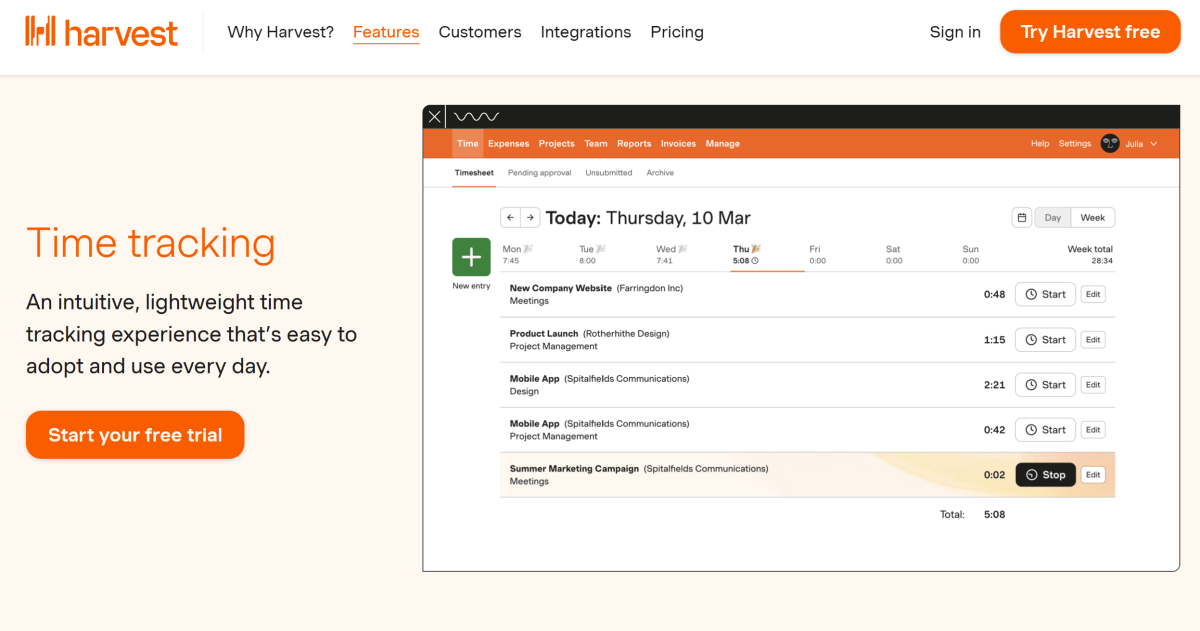Edit the Product Launch entry
This screenshot has width=1200, height=631.
(1093, 340)
